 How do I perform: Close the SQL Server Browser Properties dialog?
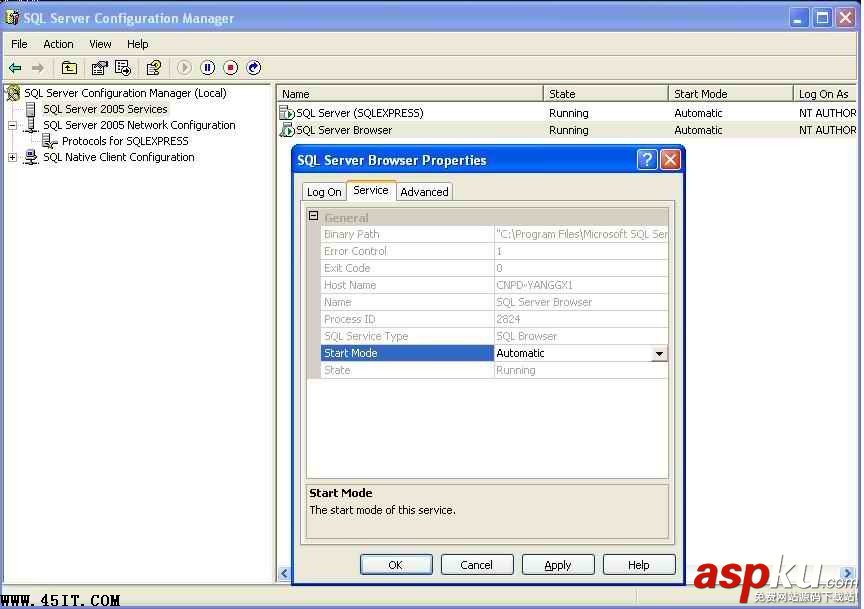point(670,160)
